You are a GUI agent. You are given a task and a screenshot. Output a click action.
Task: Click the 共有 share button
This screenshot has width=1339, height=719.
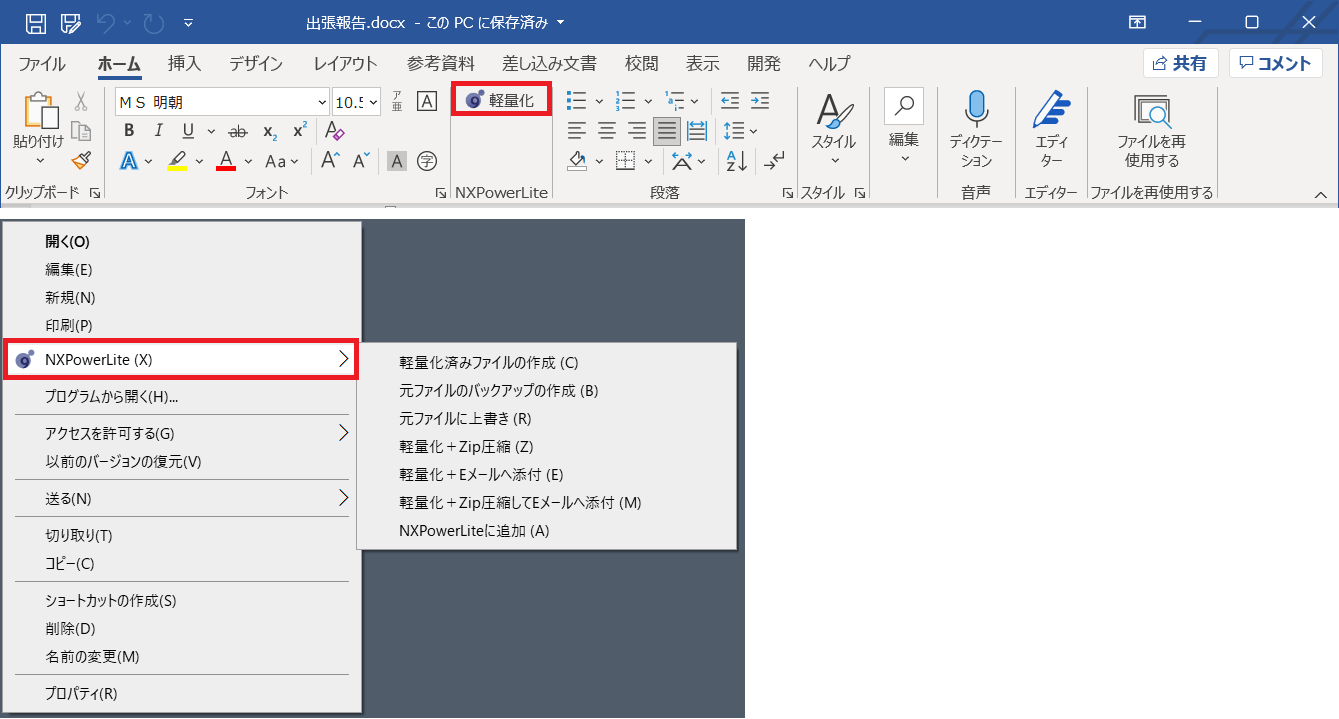[1180, 63]
